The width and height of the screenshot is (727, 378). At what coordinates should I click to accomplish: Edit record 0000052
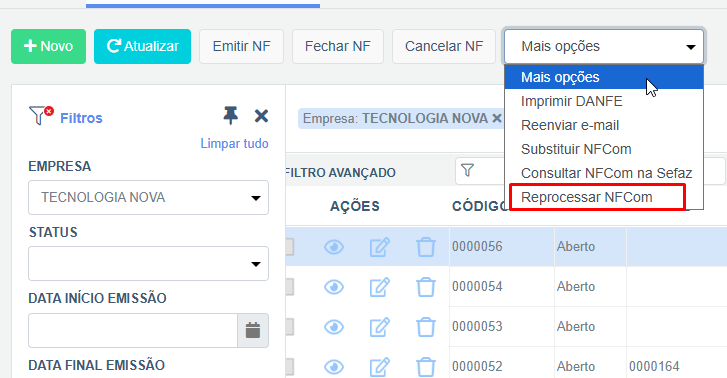point(380,367)
